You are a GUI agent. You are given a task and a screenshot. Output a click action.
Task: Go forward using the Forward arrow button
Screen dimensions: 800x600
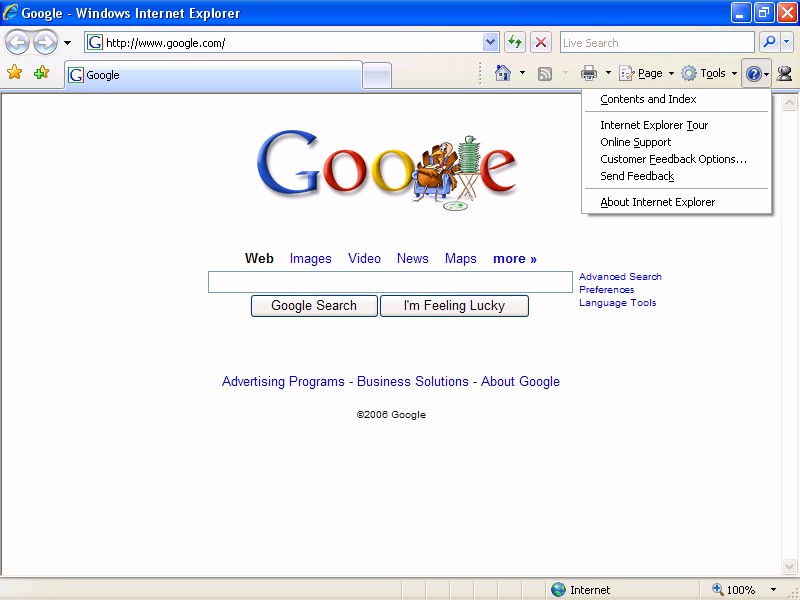coord(45,43)
